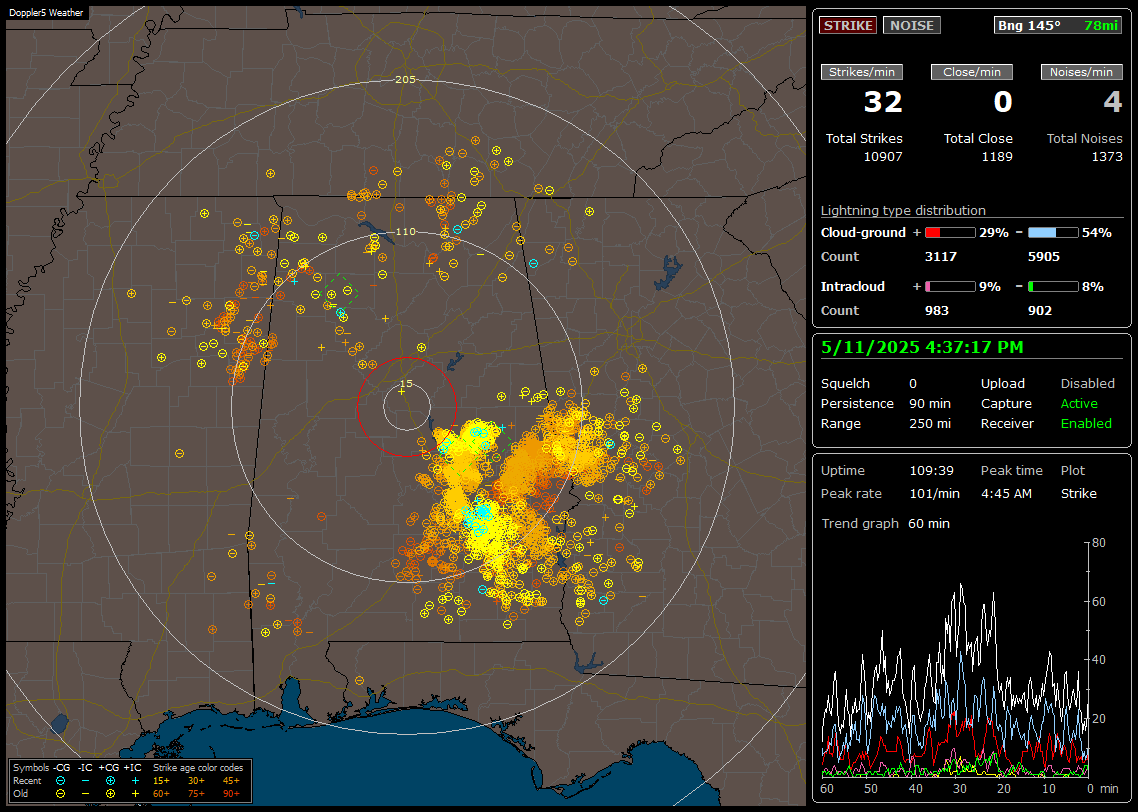Click the Noises/min label box

tap(1081, 72)
